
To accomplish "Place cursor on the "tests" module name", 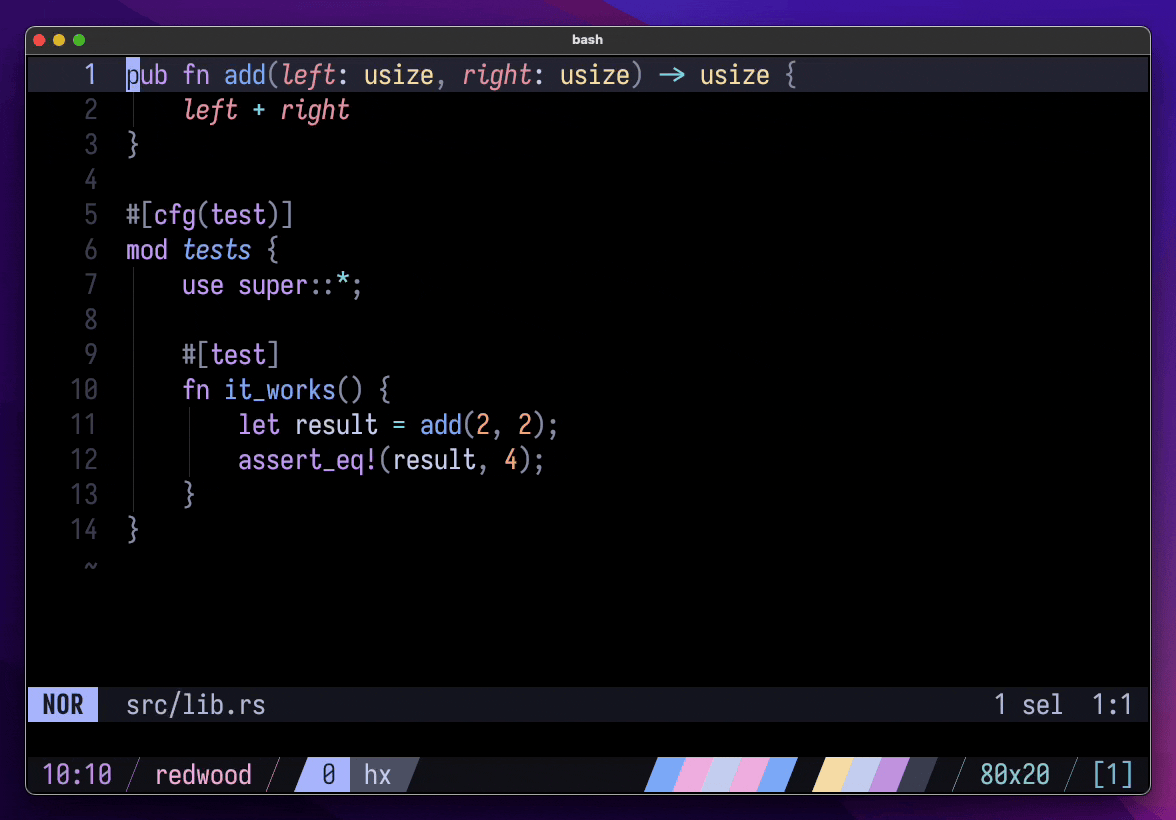I will tap(217, 250).
